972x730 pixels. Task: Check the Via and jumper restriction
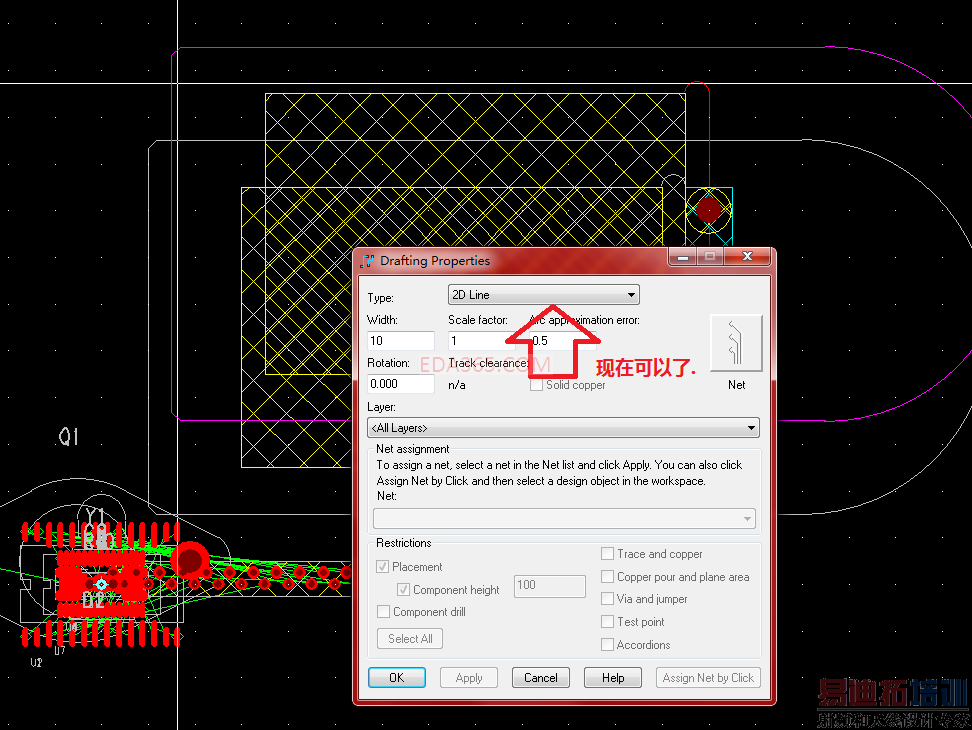coord(608,599)
